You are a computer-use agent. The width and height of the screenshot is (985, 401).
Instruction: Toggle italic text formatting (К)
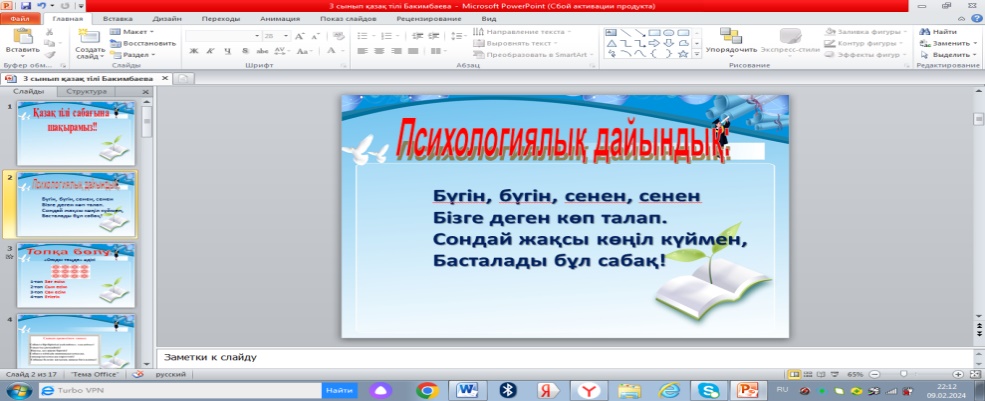pos(209,52)
